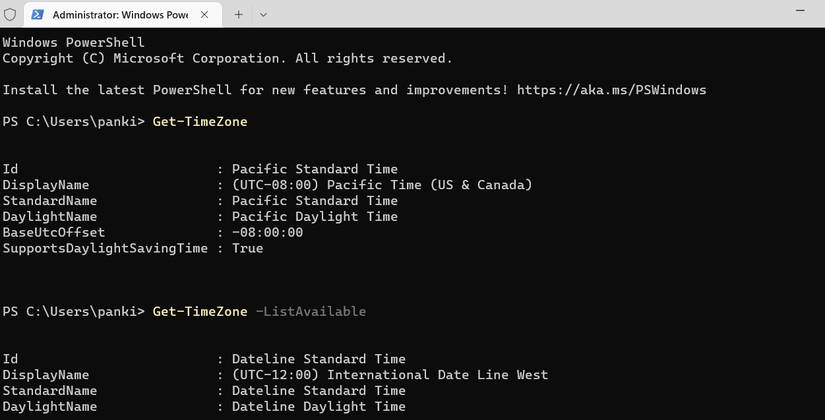Image resolution: width=825 pixels, height=420 pixels.
Task: Click the Dateline Daylight Time value
Action: 318,407
